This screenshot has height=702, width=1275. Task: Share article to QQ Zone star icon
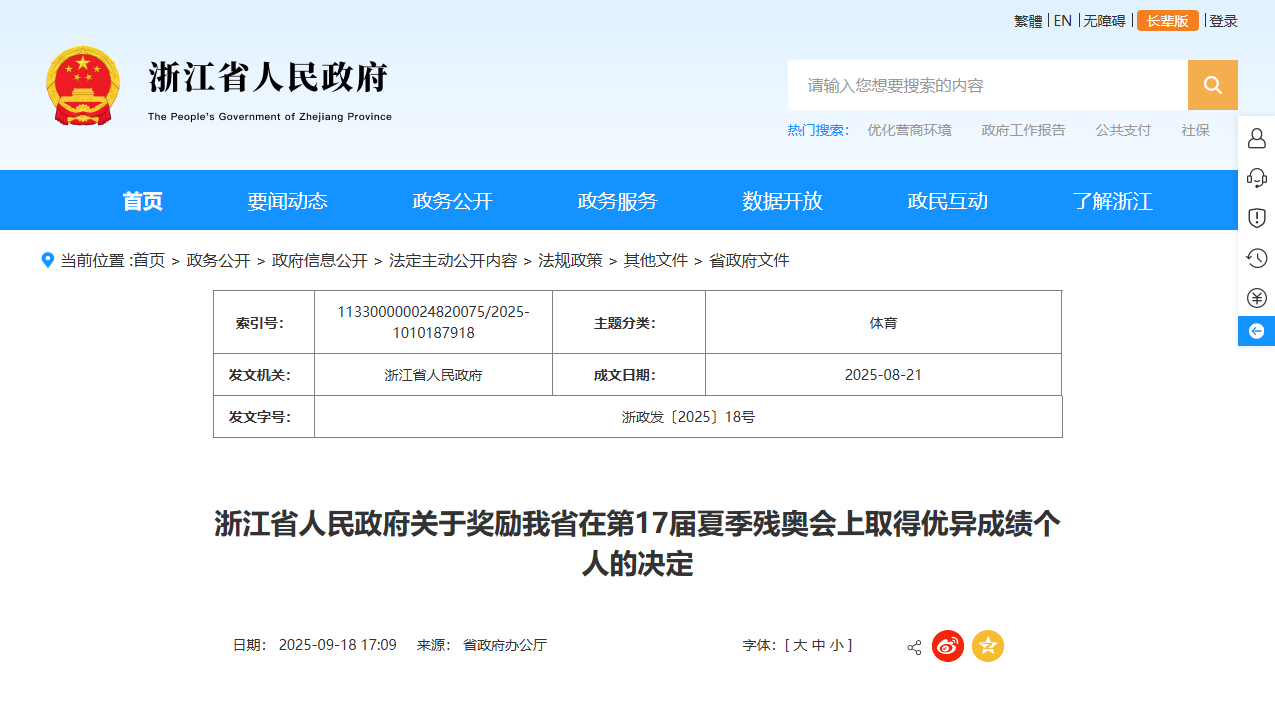click(987, 646)
